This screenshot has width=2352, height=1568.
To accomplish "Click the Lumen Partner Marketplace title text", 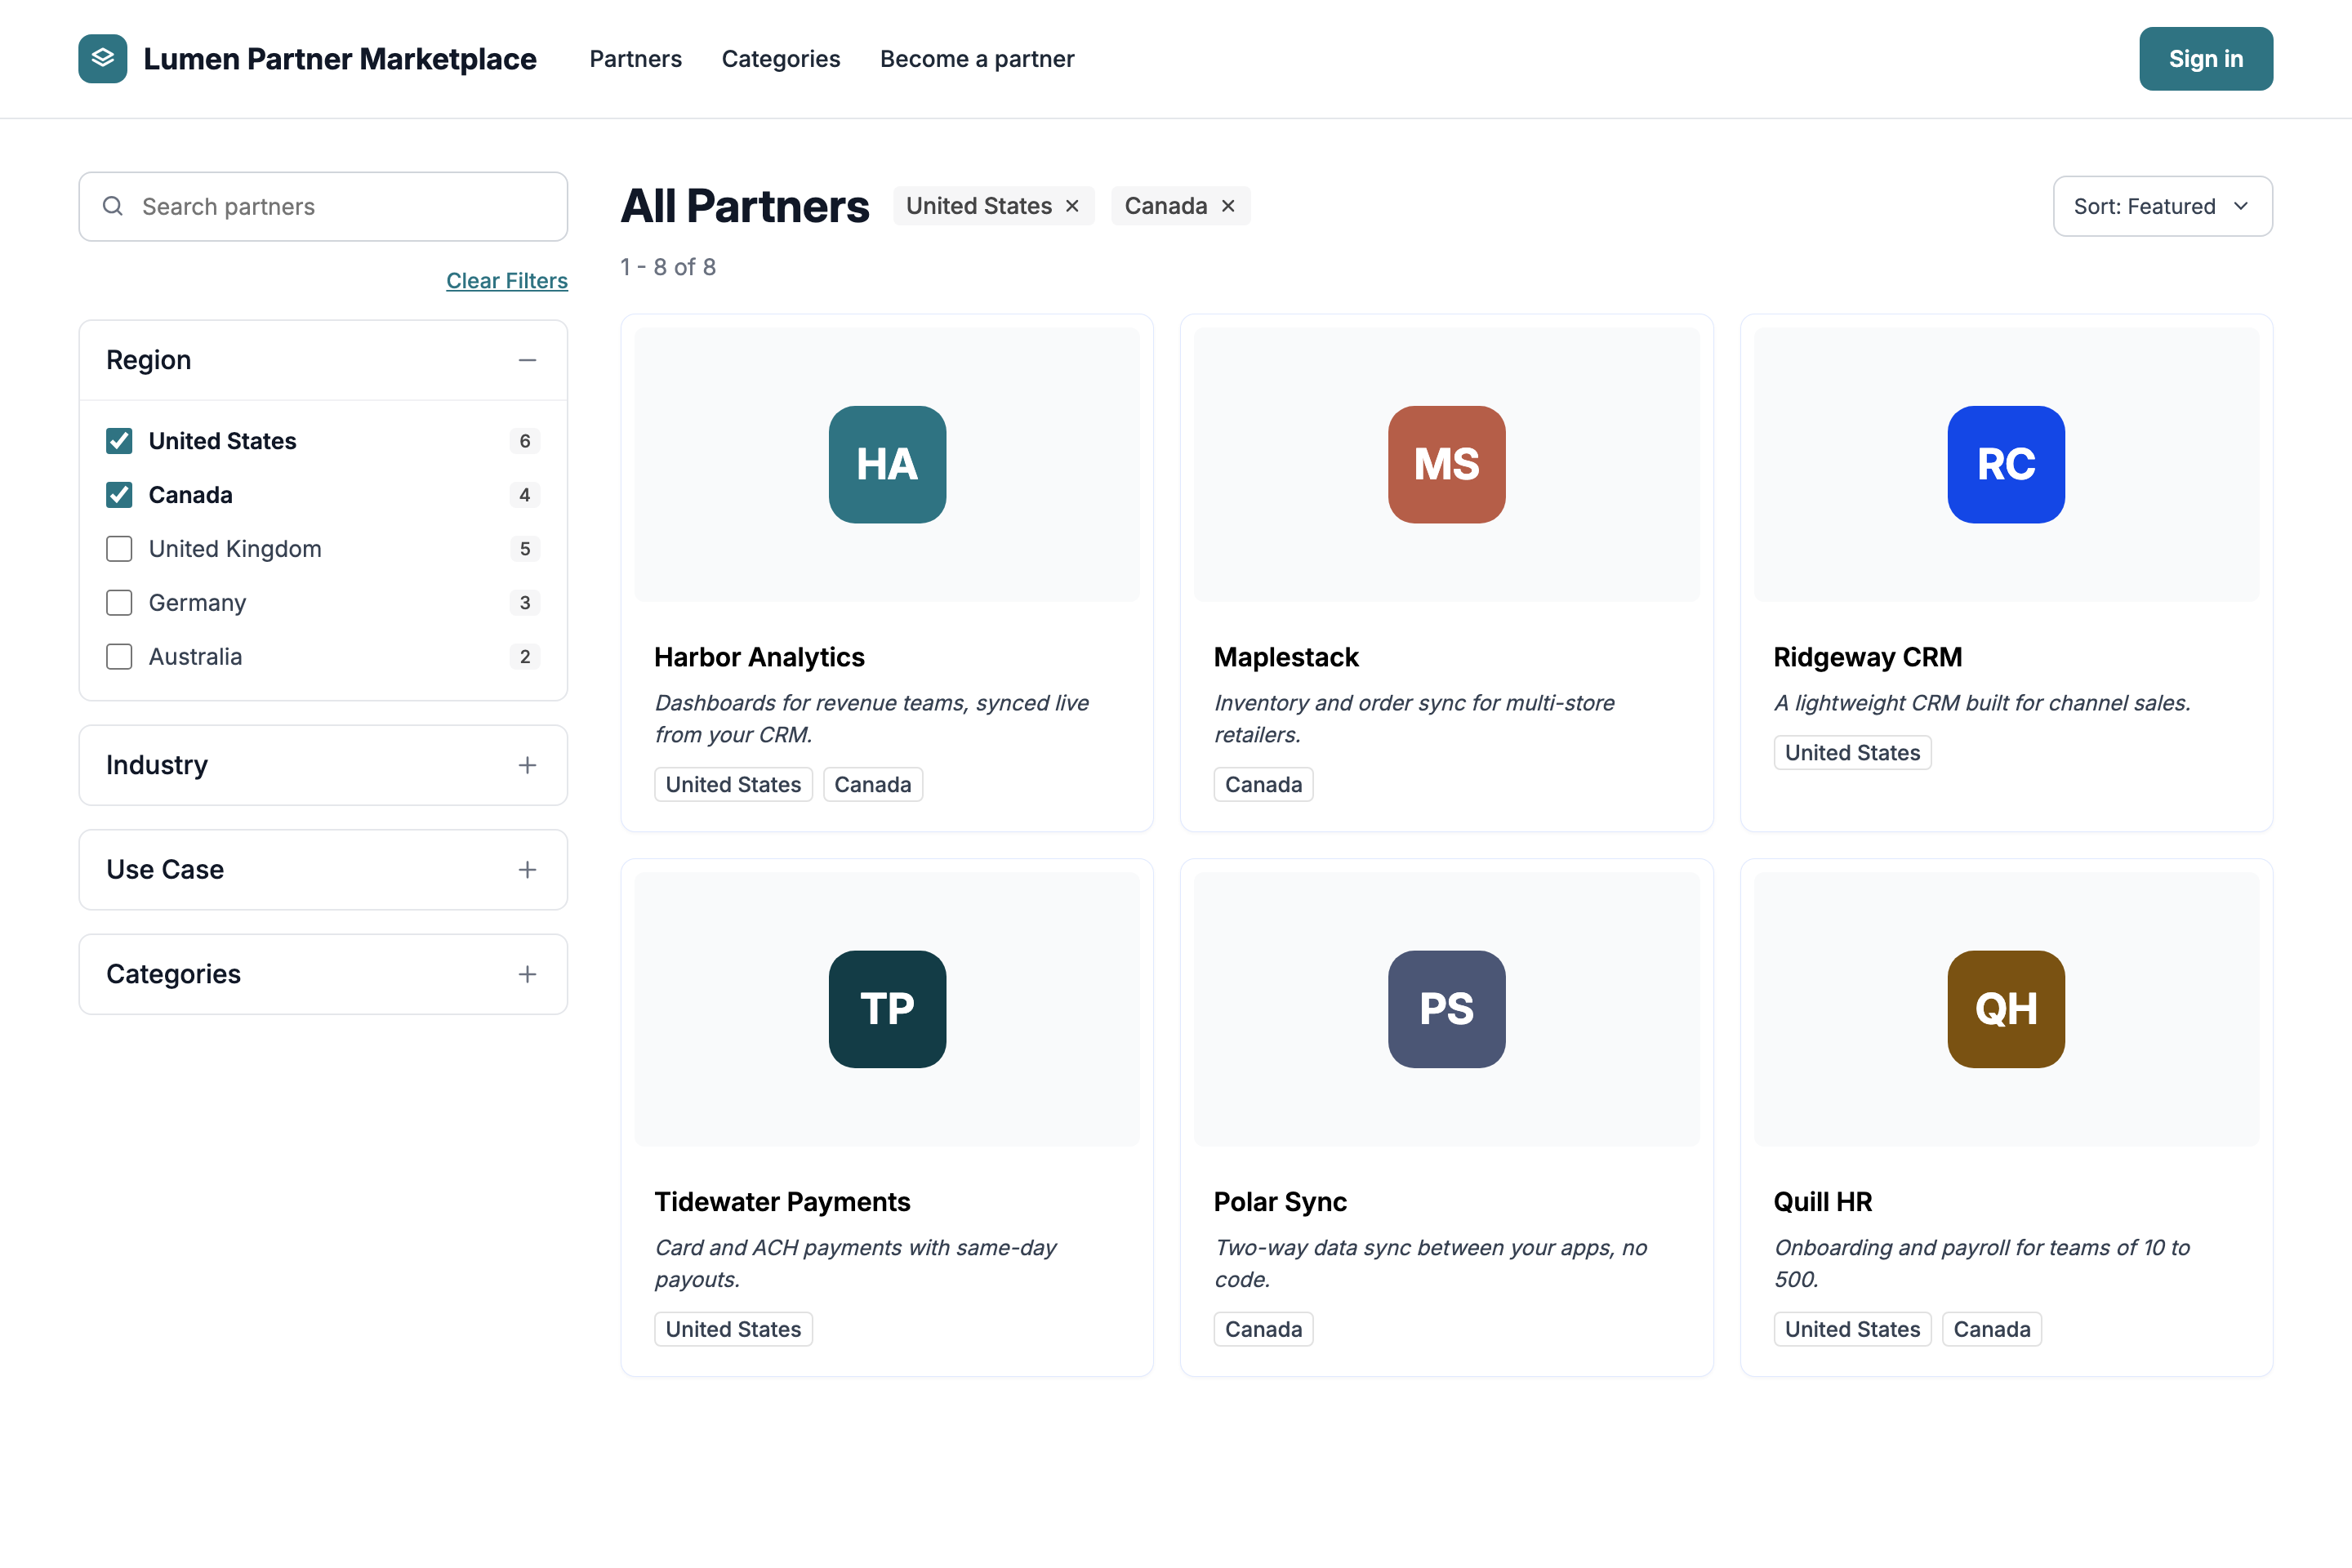I will tap(340, 59).
